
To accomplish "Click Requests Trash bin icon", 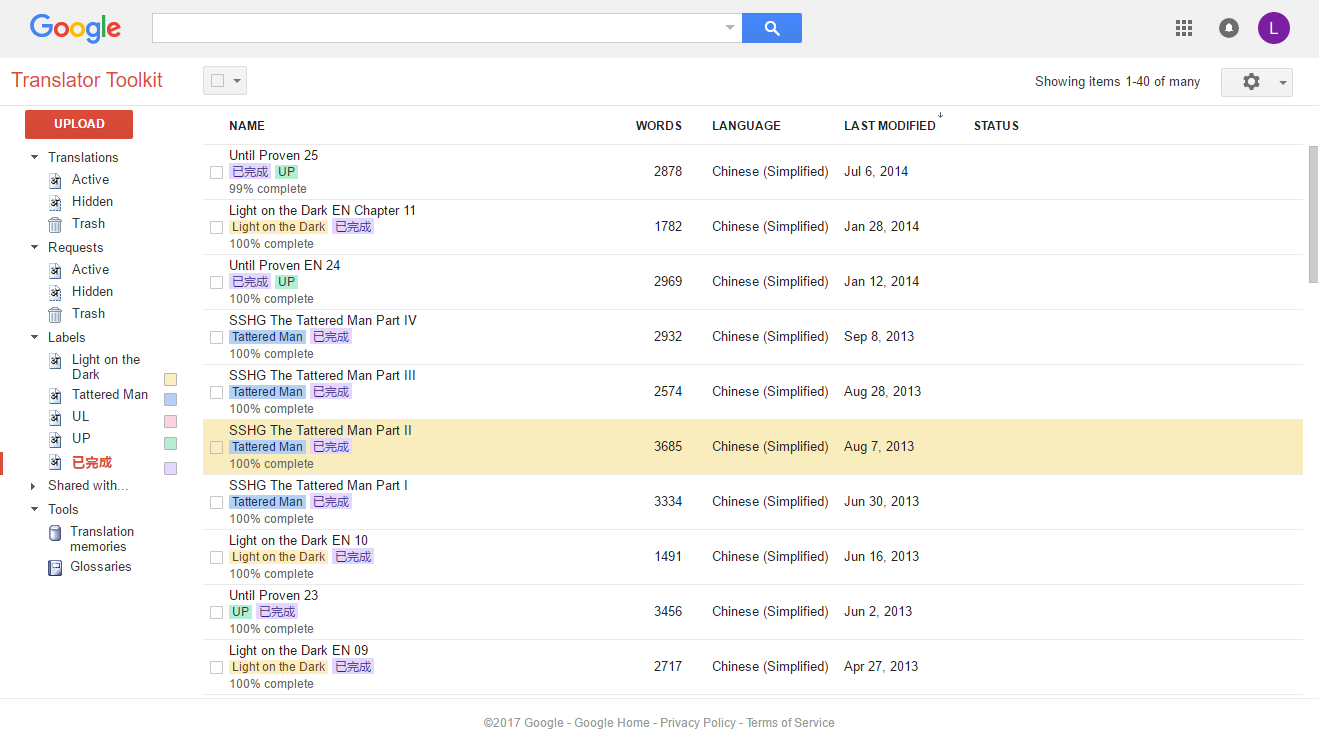I will coord(56,314).
